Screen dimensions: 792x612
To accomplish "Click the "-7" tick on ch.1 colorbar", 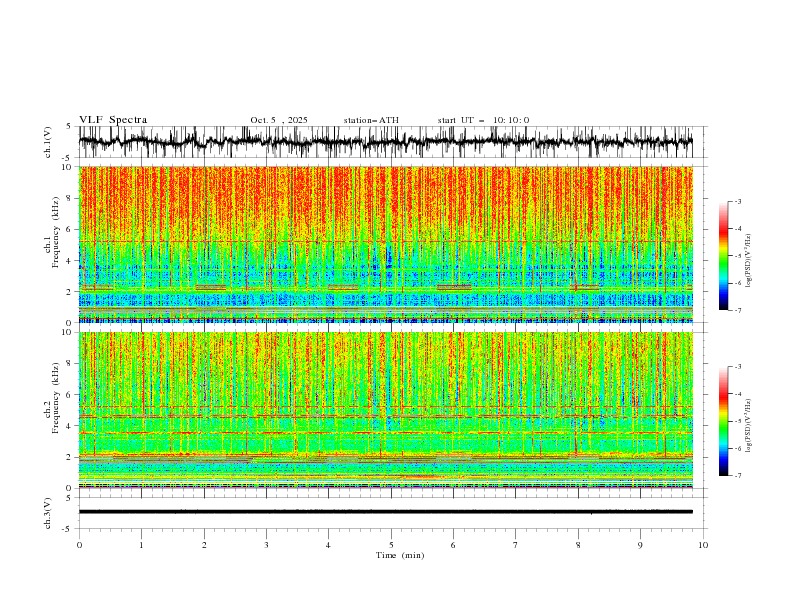I will [737, 311].
